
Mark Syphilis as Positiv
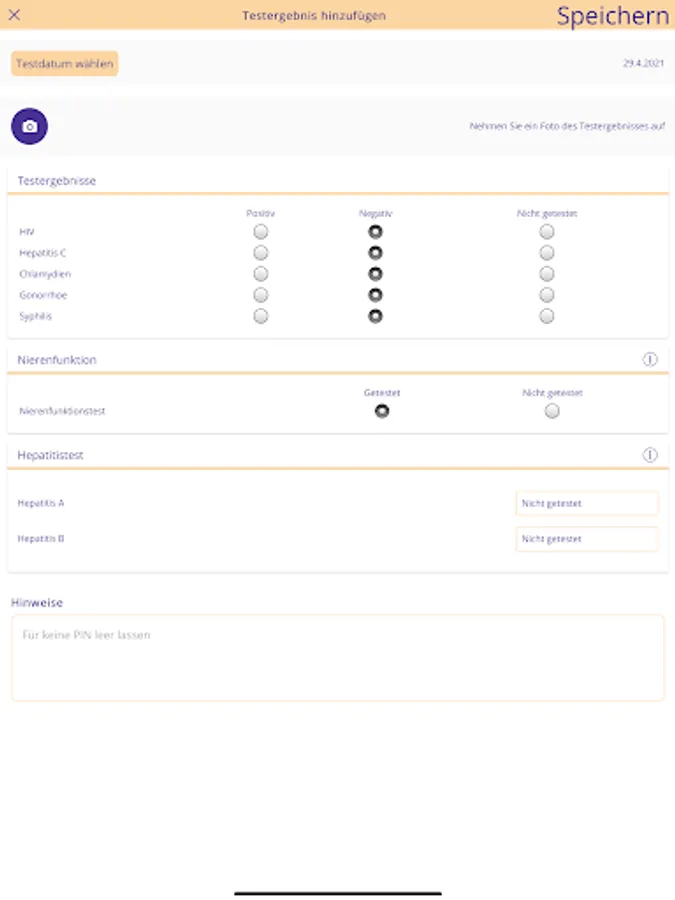[261, 316]
